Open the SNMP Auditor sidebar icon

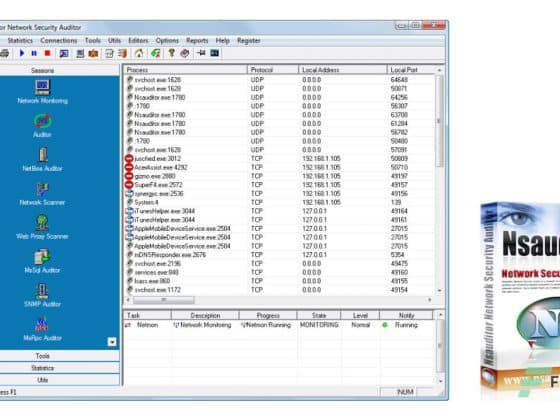click(42, 291)
